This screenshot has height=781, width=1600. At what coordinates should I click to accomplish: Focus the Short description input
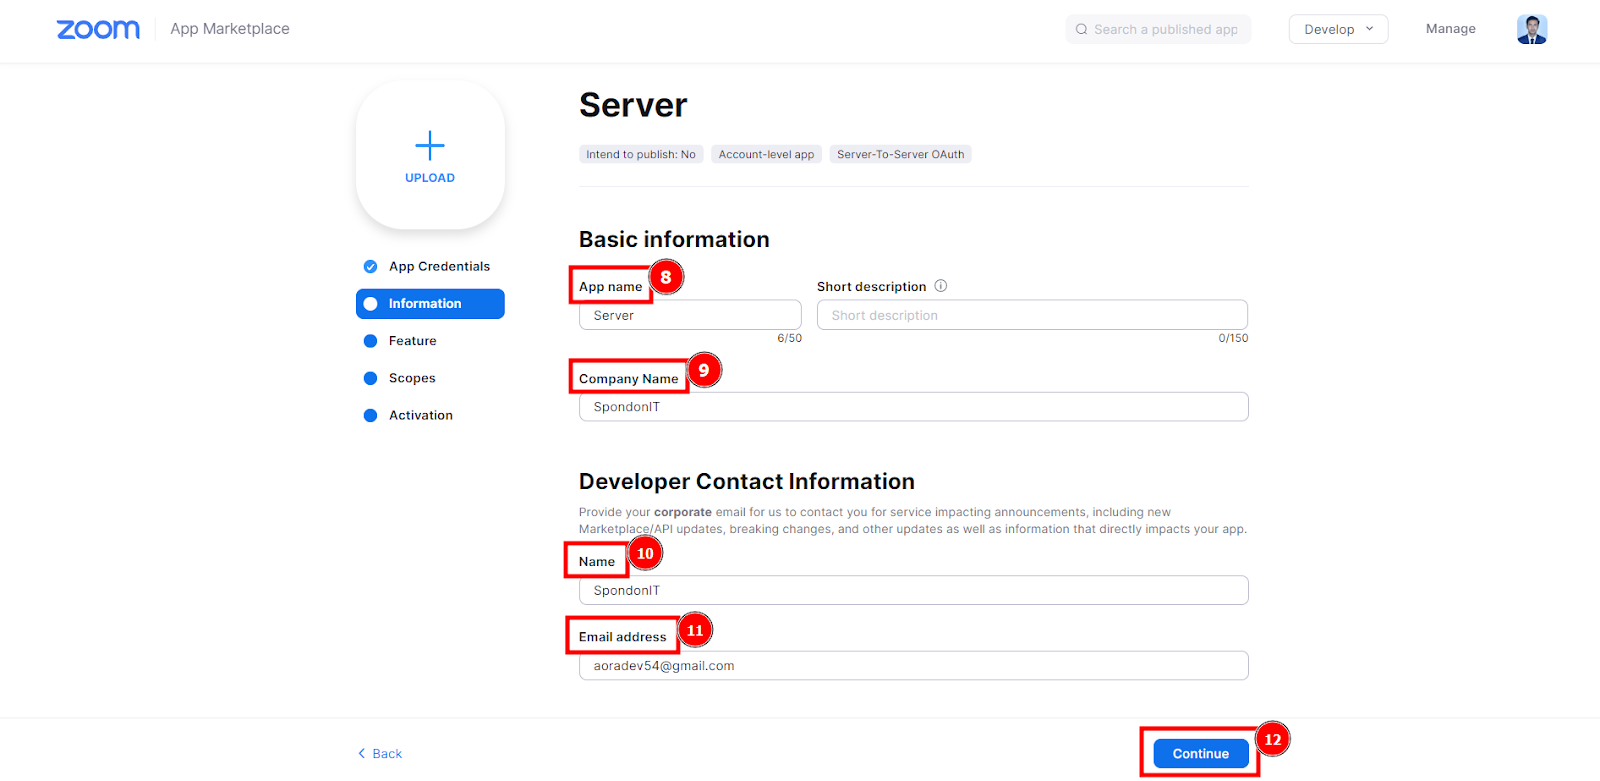1032,315
